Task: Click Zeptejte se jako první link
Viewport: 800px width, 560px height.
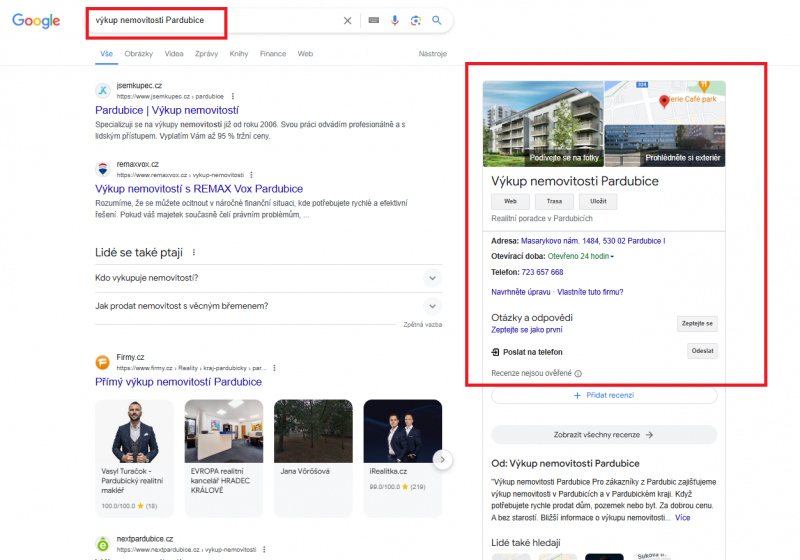Action: 527,330
